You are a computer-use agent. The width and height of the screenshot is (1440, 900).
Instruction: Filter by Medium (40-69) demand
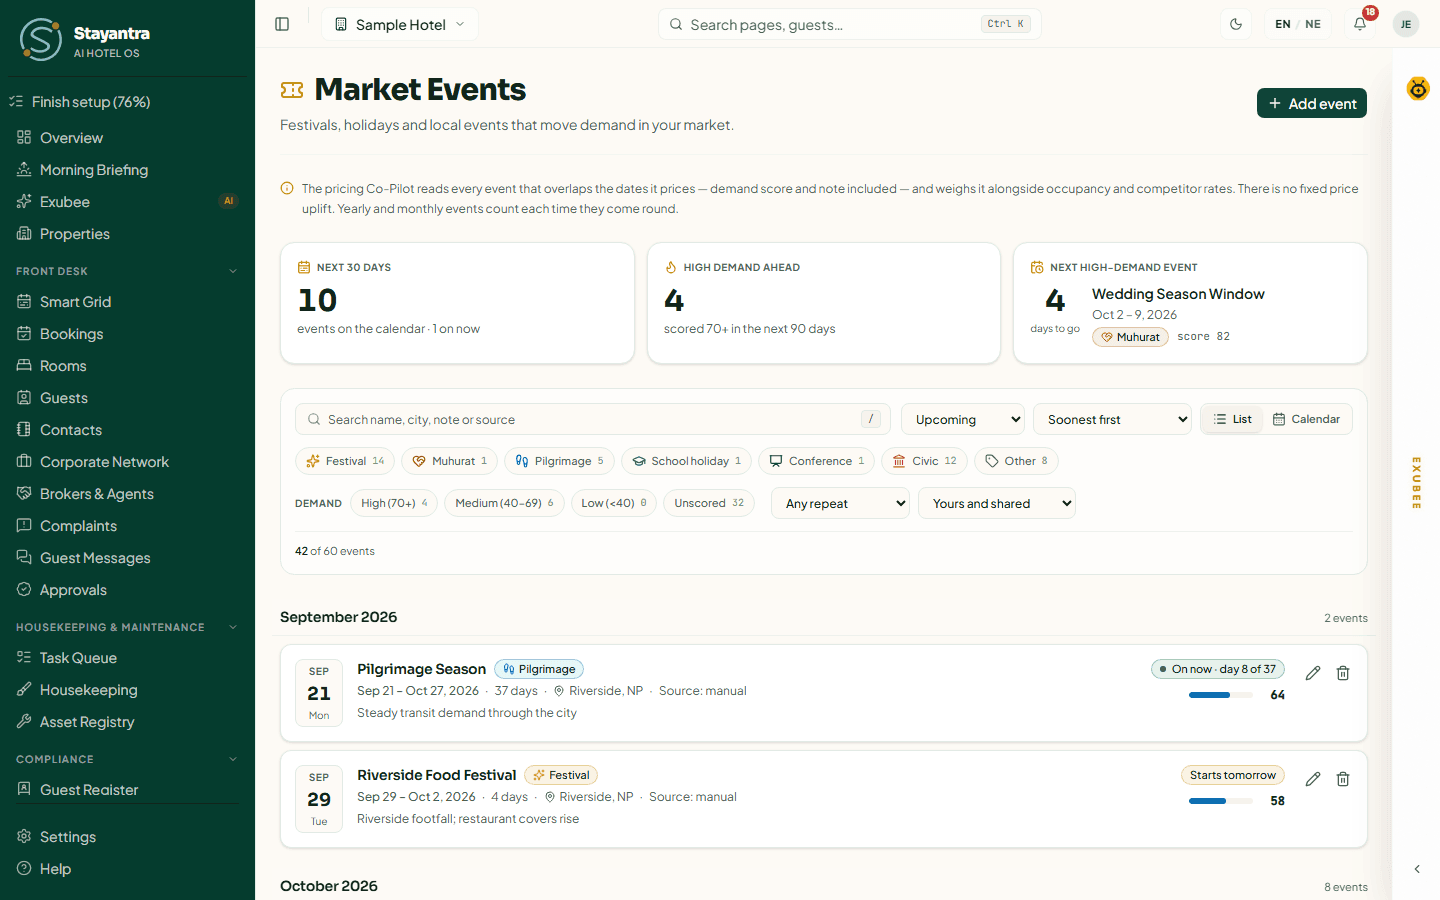(504, 503)
